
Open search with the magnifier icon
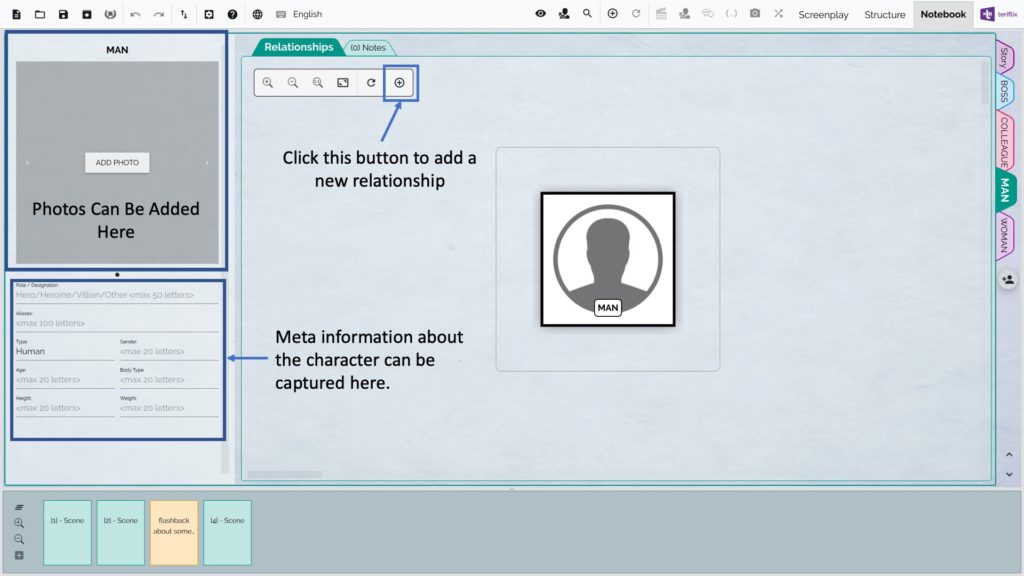(x=588, y=13)
